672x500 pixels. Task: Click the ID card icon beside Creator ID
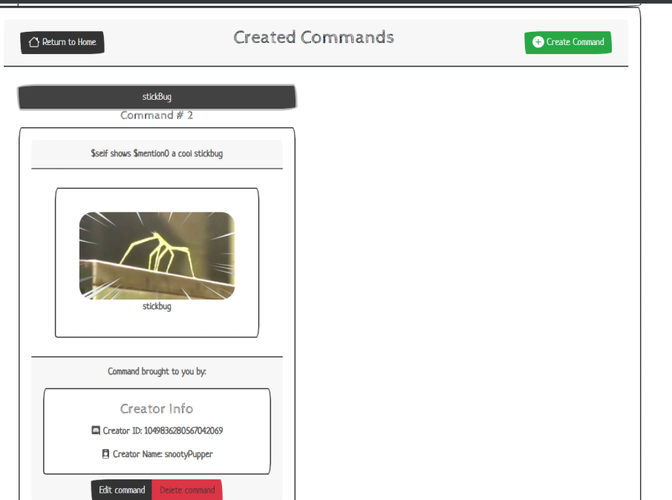coord(96,431)
